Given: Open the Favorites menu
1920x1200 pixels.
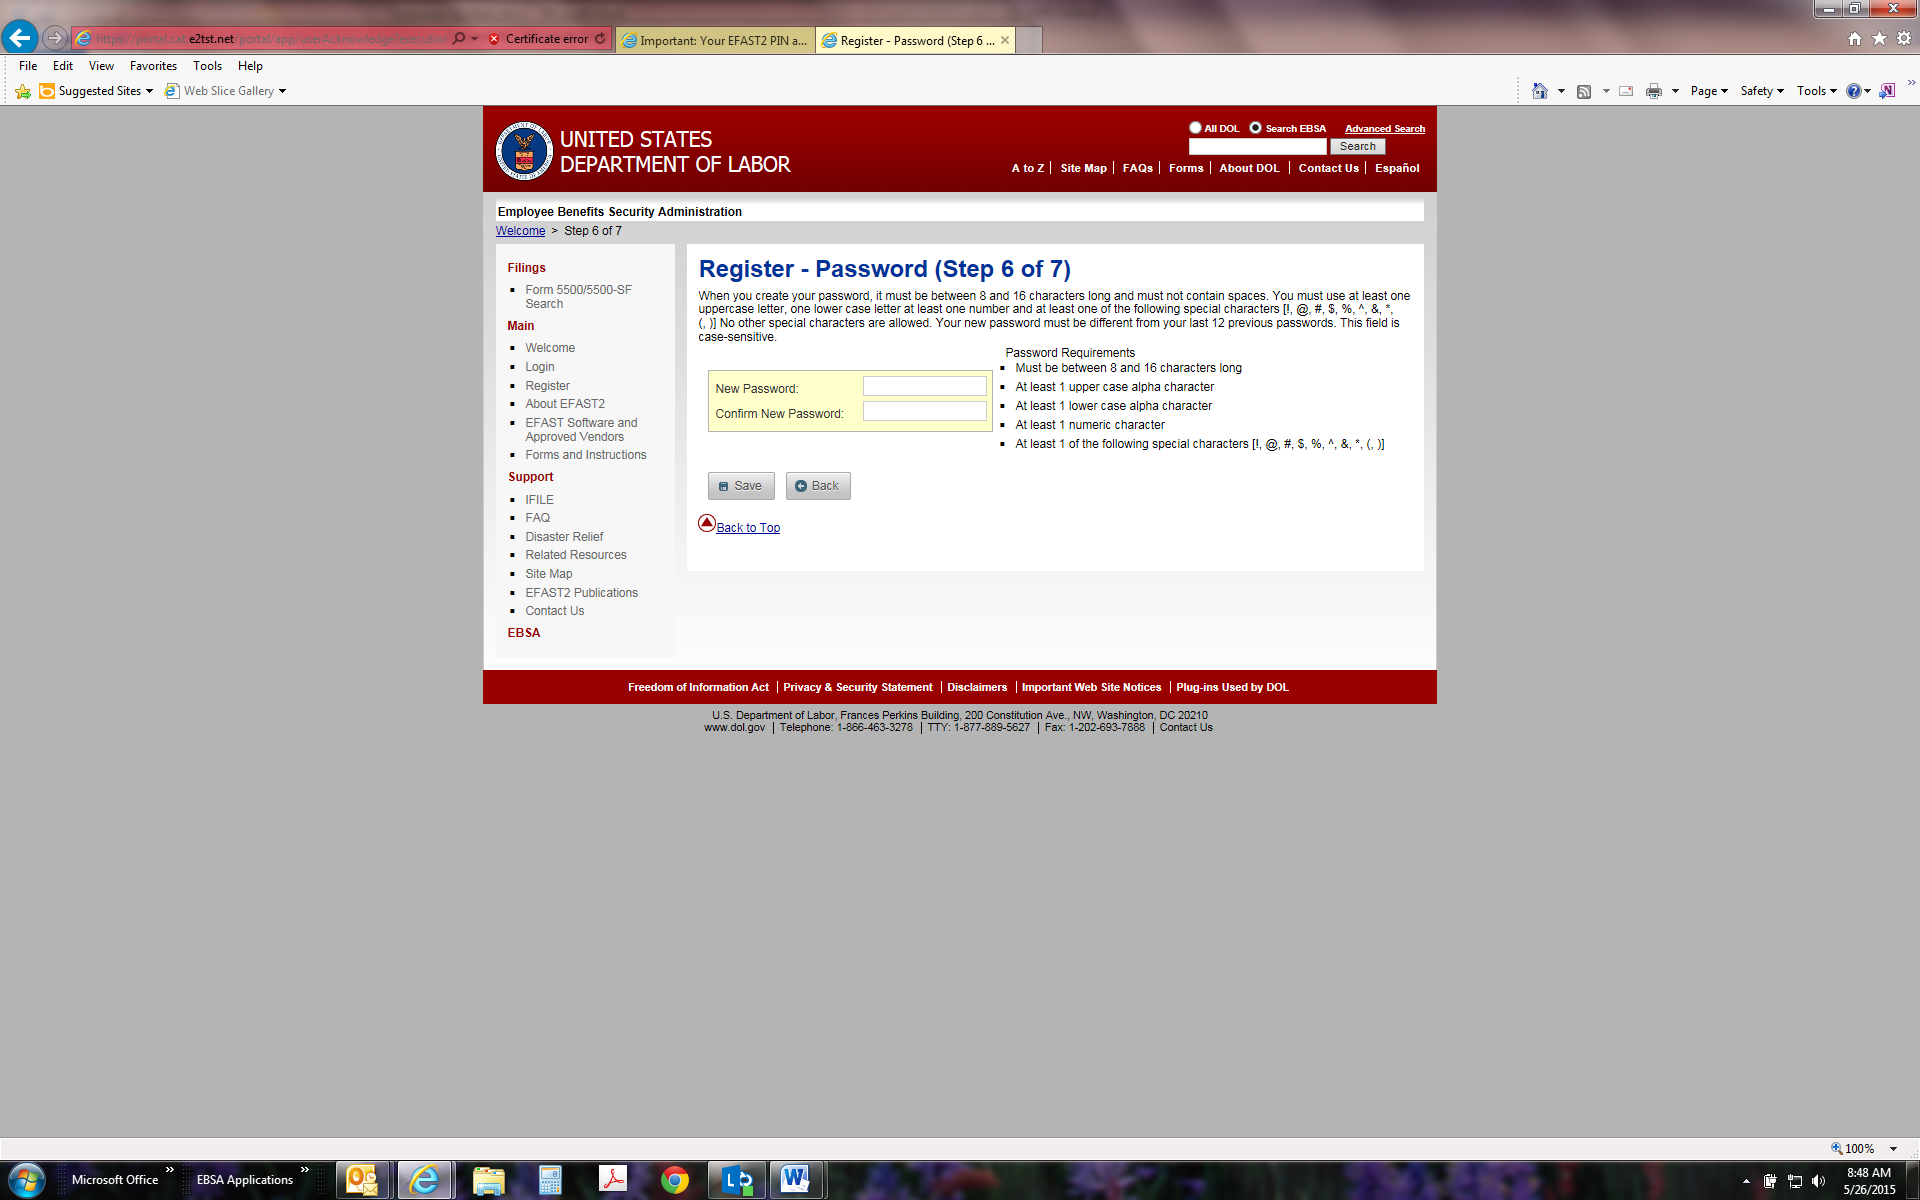Looking at the screenshot, I should (x=153, y=66).
